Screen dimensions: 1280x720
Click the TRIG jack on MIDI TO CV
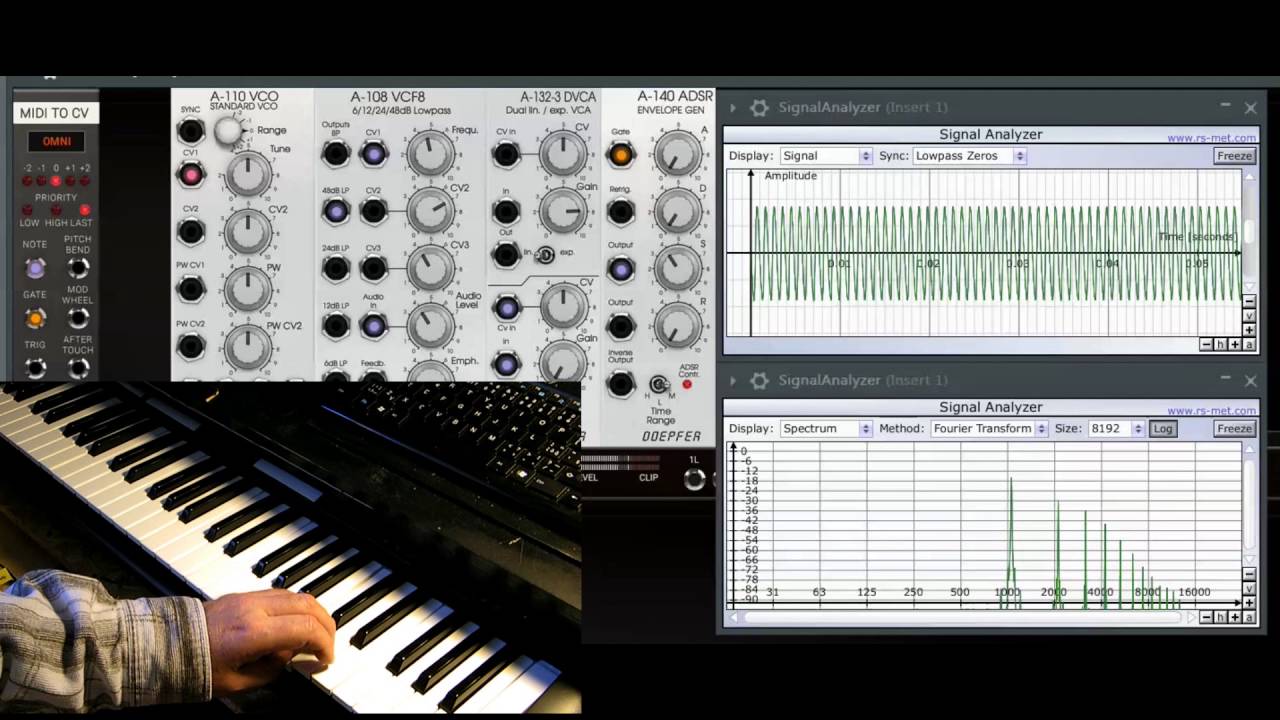point(35,369)
